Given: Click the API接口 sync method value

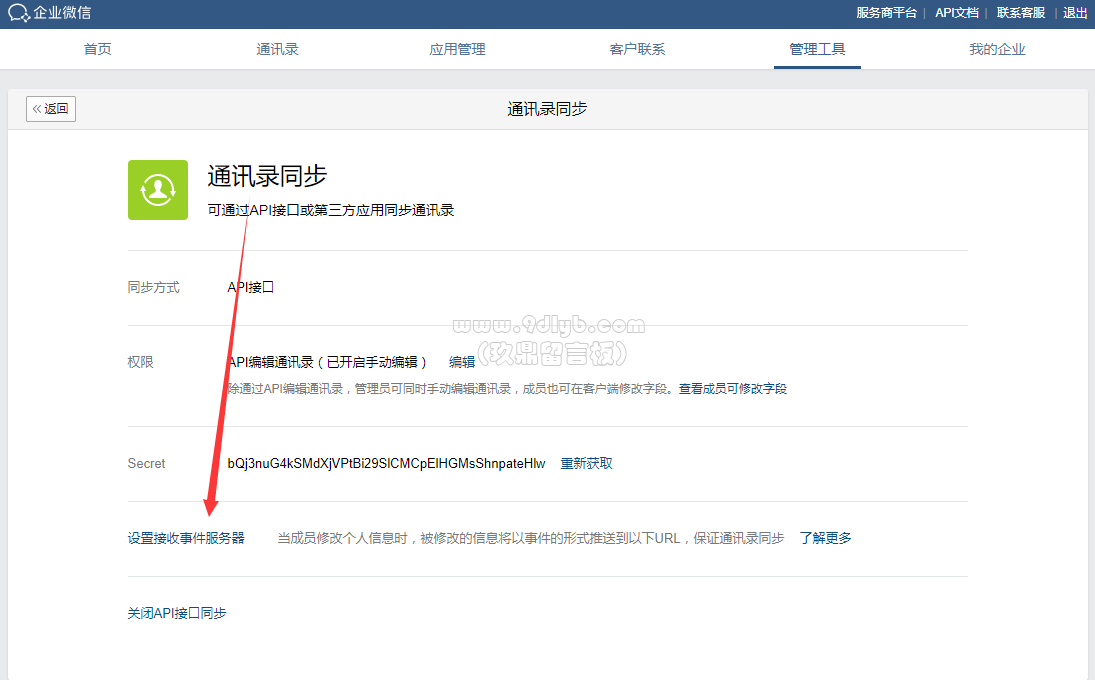Looking at the screenshot, I should pyautogui.click(x=251, y=287).
